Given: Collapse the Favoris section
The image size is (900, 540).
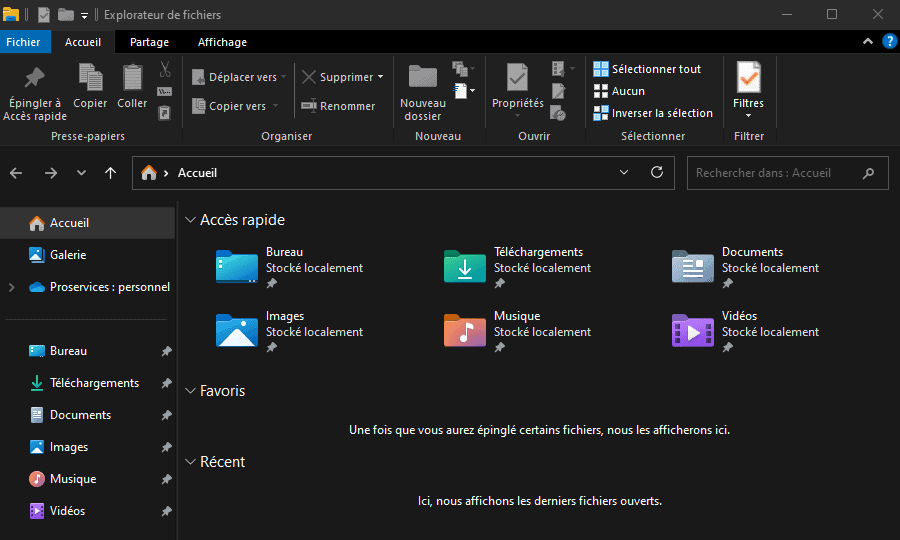Looking at the screenshot, I should tap(191, 391).
